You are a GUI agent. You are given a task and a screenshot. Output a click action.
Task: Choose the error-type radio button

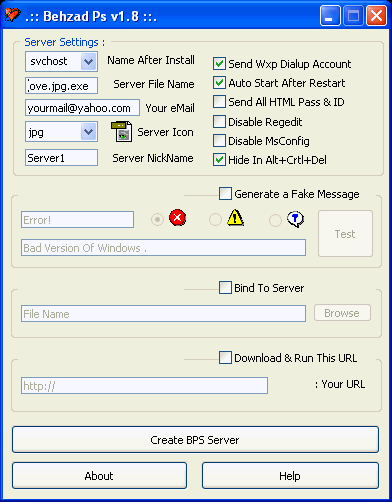[x=157, y=220]
